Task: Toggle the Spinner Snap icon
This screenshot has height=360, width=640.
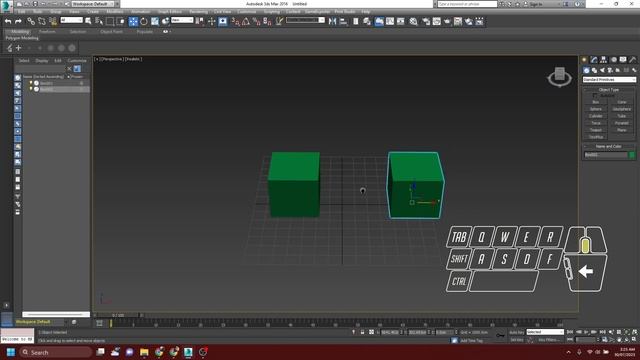Action: coord(267,21)
